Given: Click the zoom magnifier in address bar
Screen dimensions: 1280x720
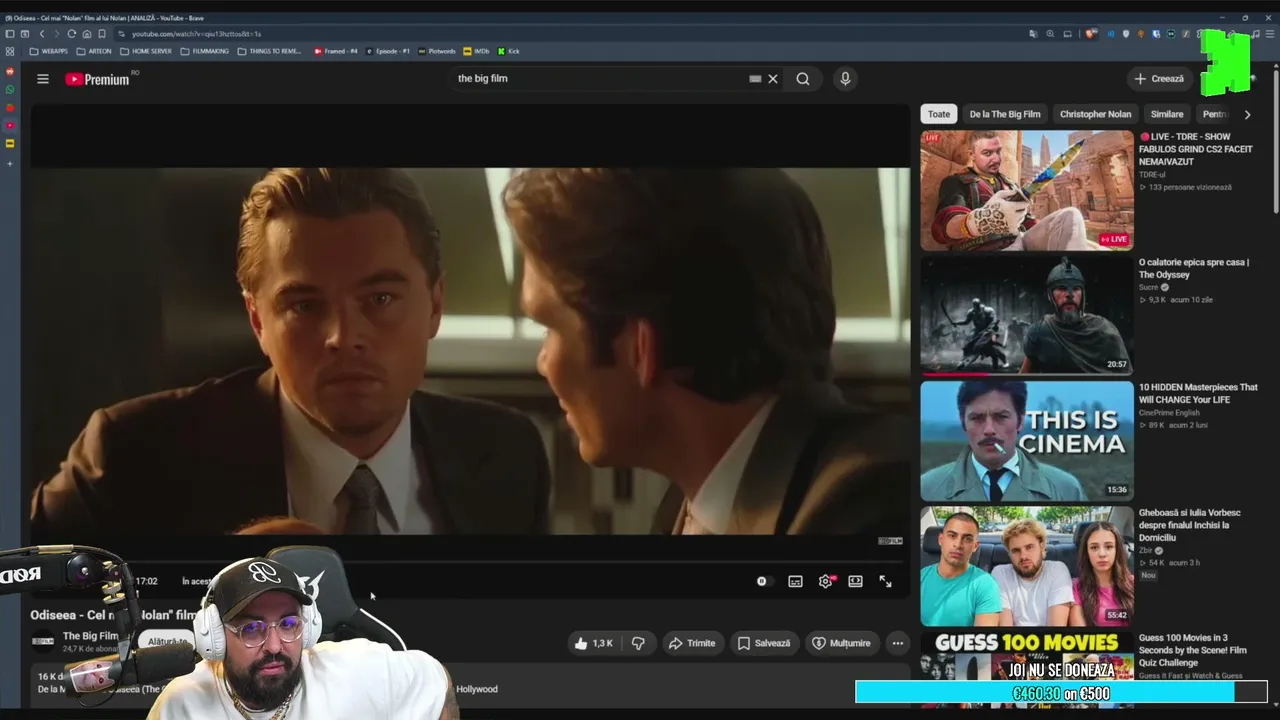Looking at the screenshot, I should tap(1050, 34).
